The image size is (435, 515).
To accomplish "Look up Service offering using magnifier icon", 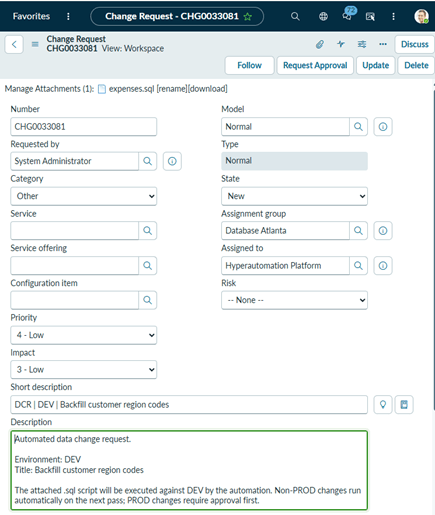I will (147, 266).
